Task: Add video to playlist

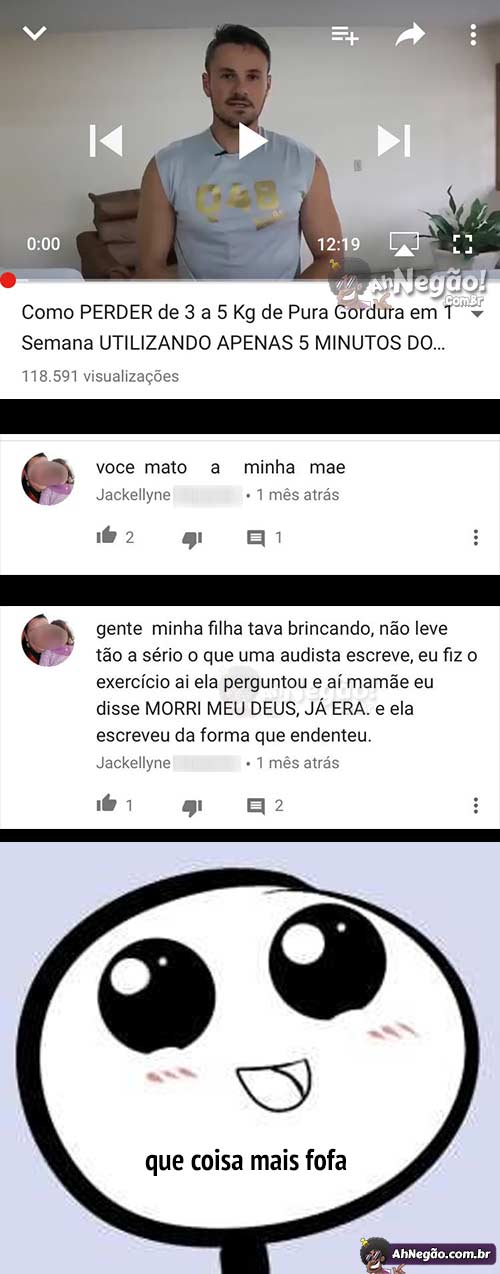Action: (345, 35)
